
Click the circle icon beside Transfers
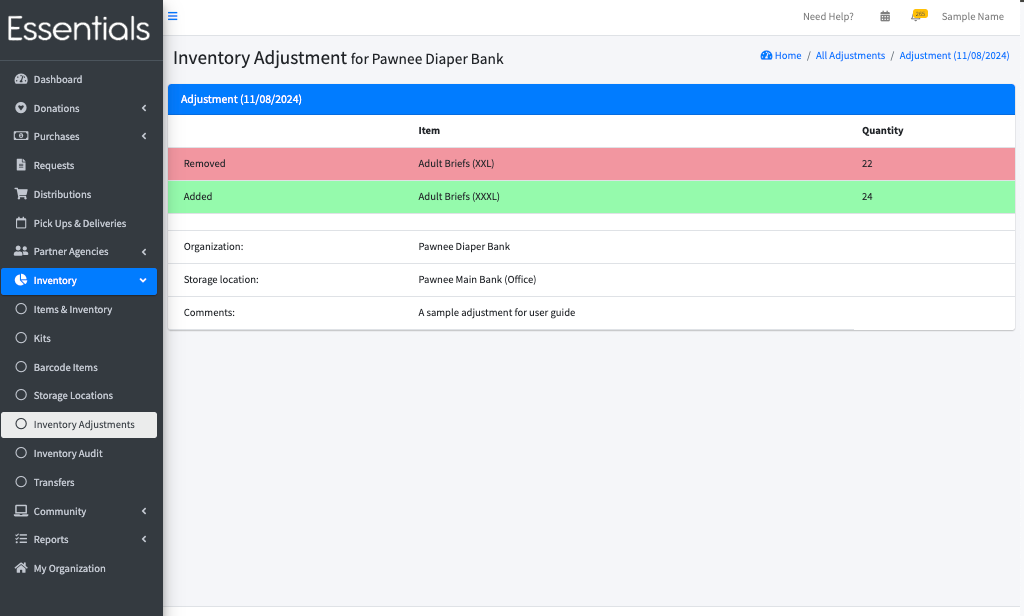tap(21, 481)
